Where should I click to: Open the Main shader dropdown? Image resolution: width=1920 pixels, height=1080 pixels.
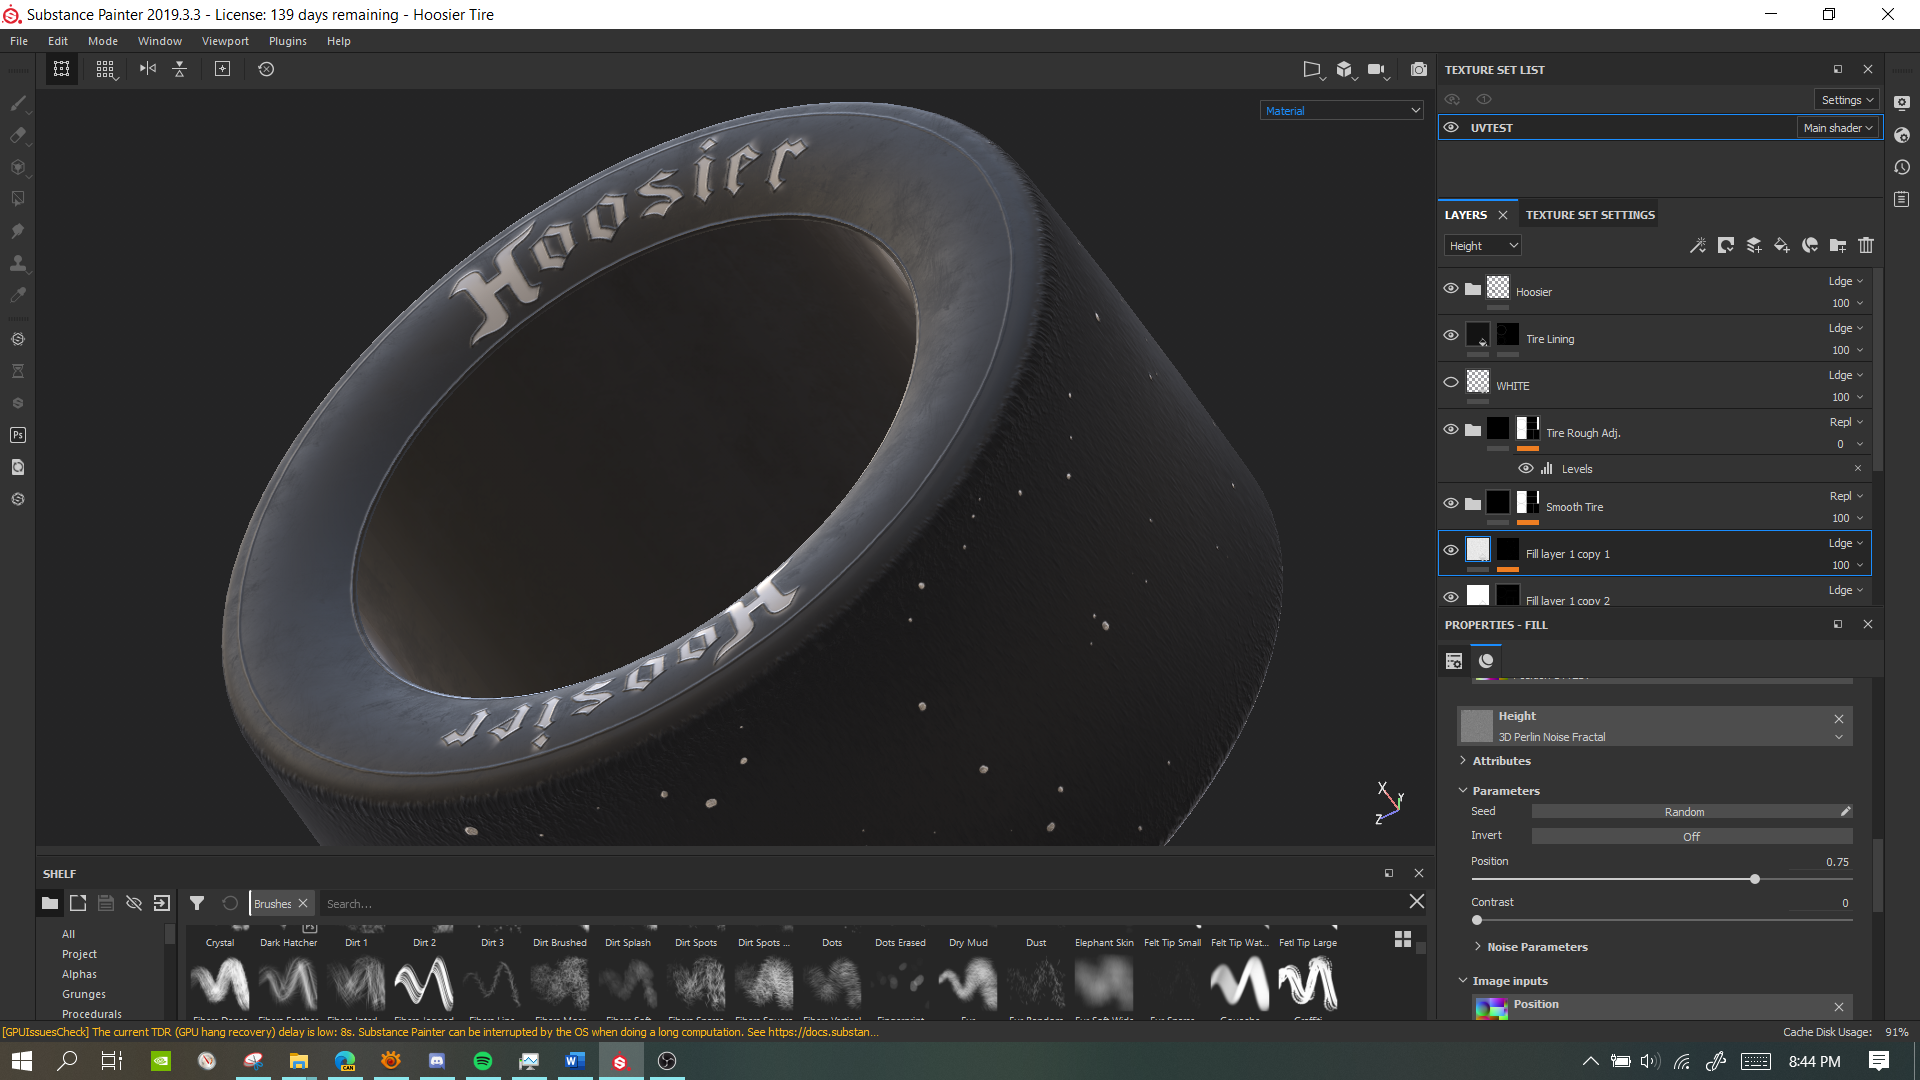(x=1838, y=127)
